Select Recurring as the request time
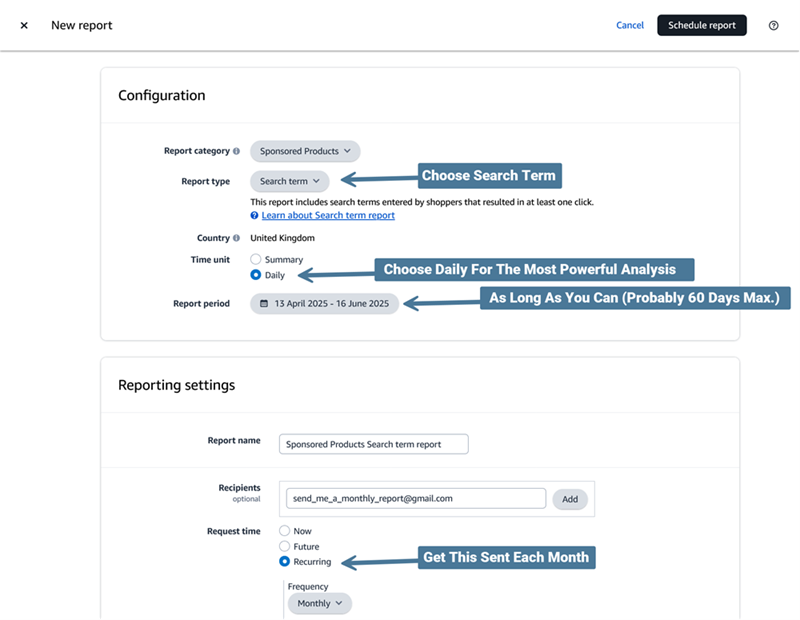Viewport: 800px width, 620px height. tap(284, 561)
